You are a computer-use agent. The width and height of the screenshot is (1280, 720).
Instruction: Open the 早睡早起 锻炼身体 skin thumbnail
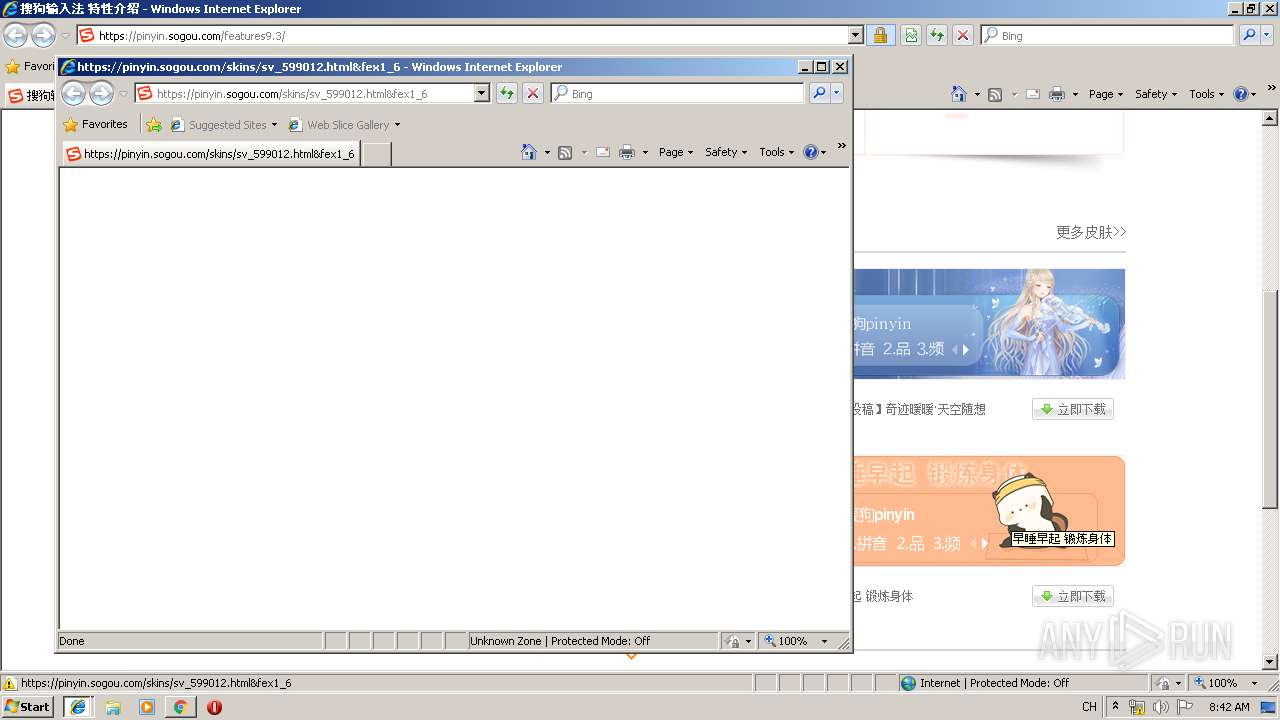coord(989,511)
